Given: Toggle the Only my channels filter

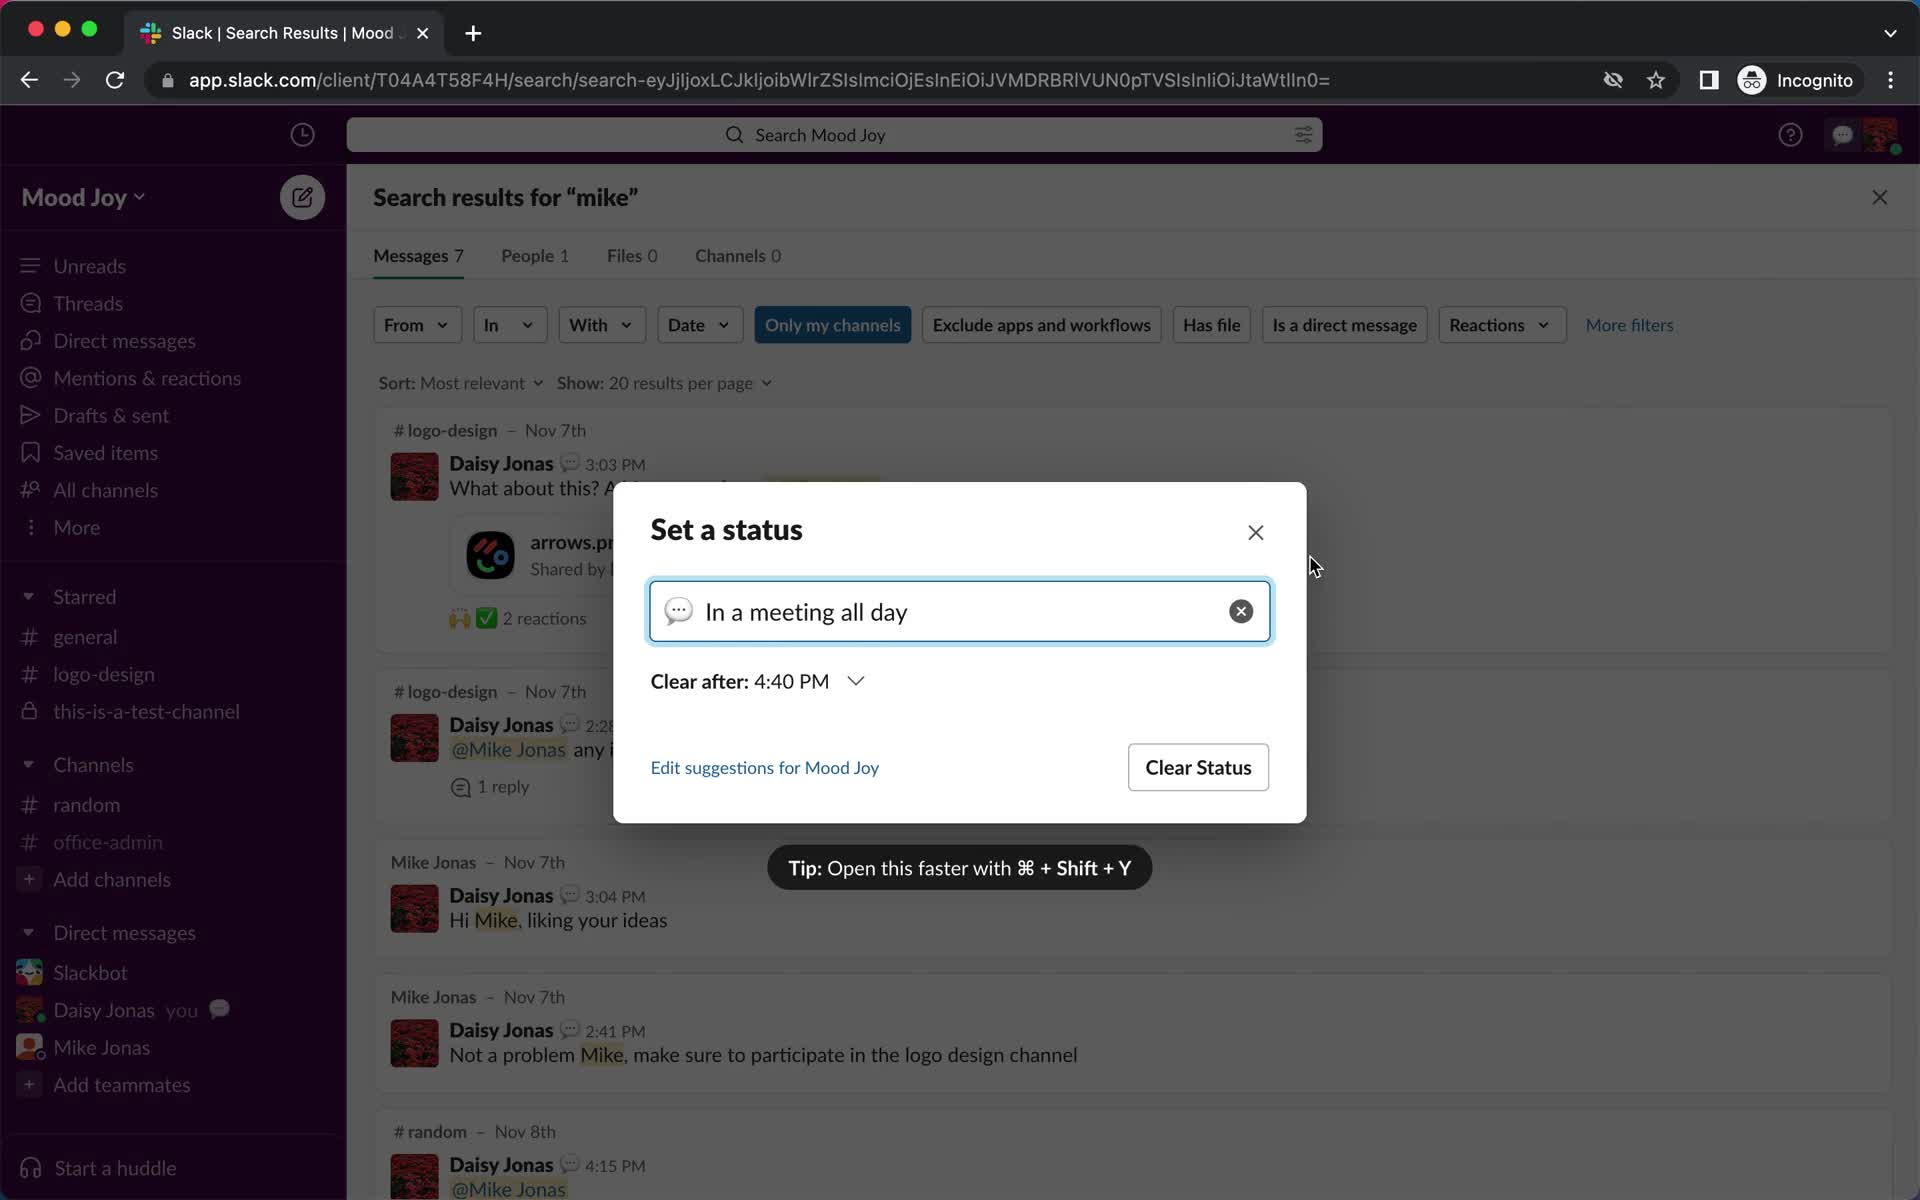Looking at the screenshot, I should [831, 324].
